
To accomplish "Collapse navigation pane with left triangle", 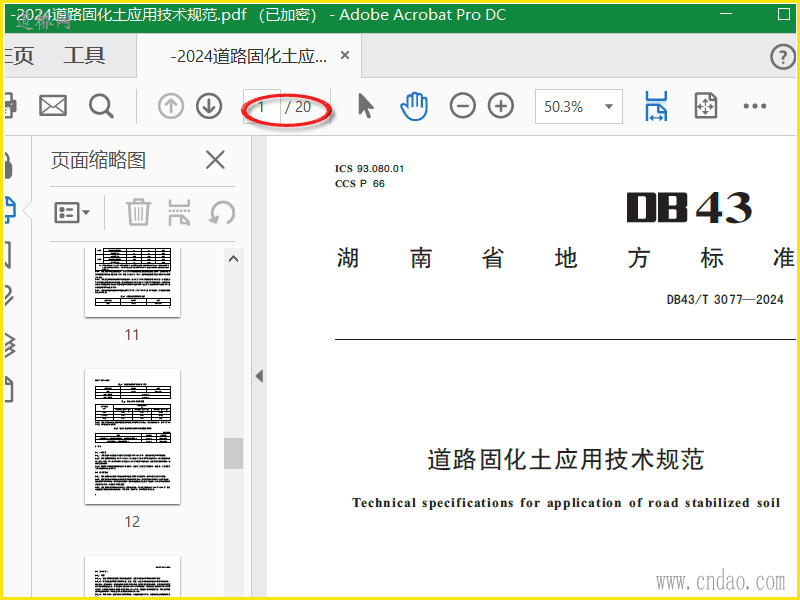I will tap(259, 376).
